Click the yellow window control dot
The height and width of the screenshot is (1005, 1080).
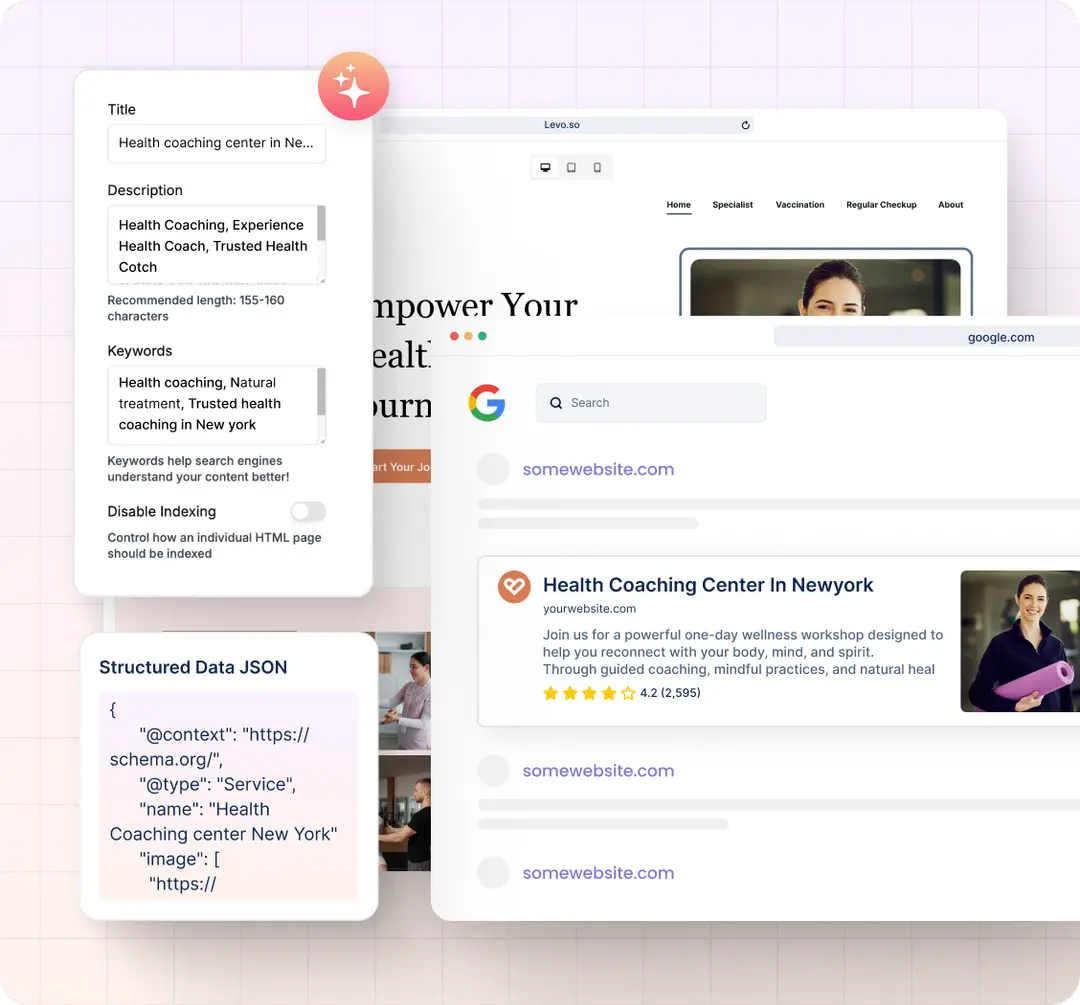pos(468,336)
